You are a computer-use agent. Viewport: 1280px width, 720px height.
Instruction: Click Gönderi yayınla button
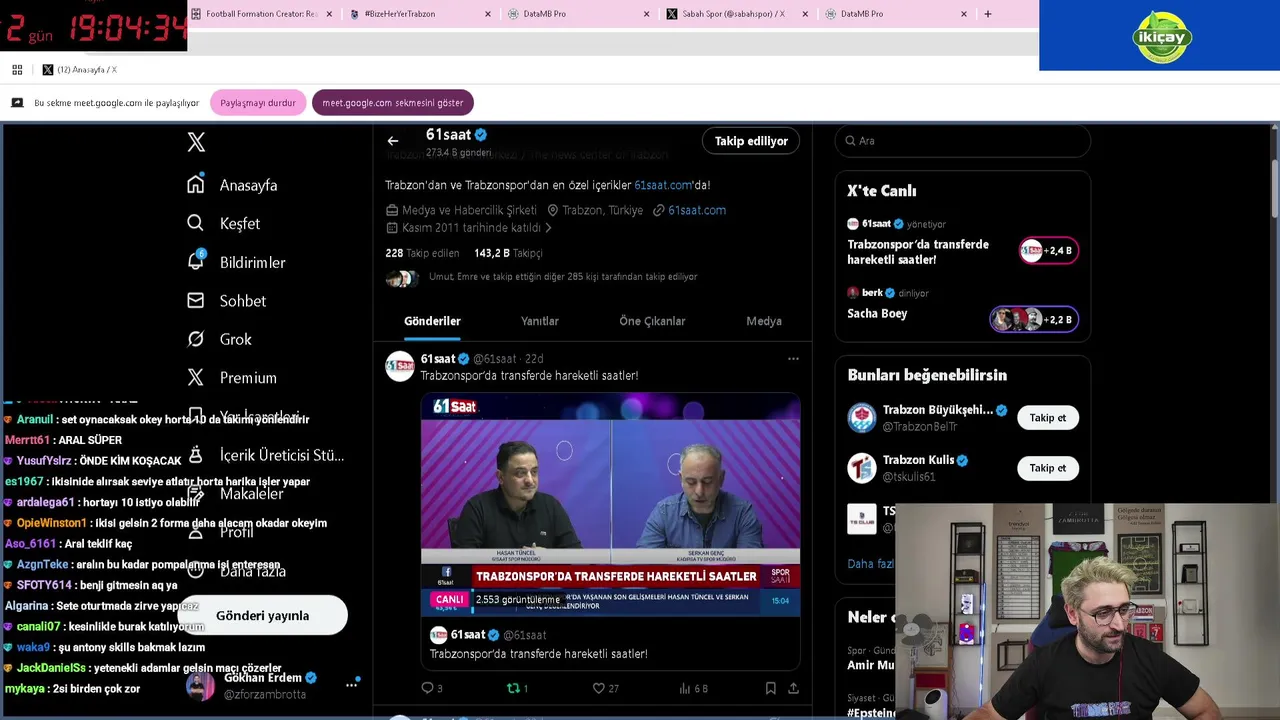(263, 616)
